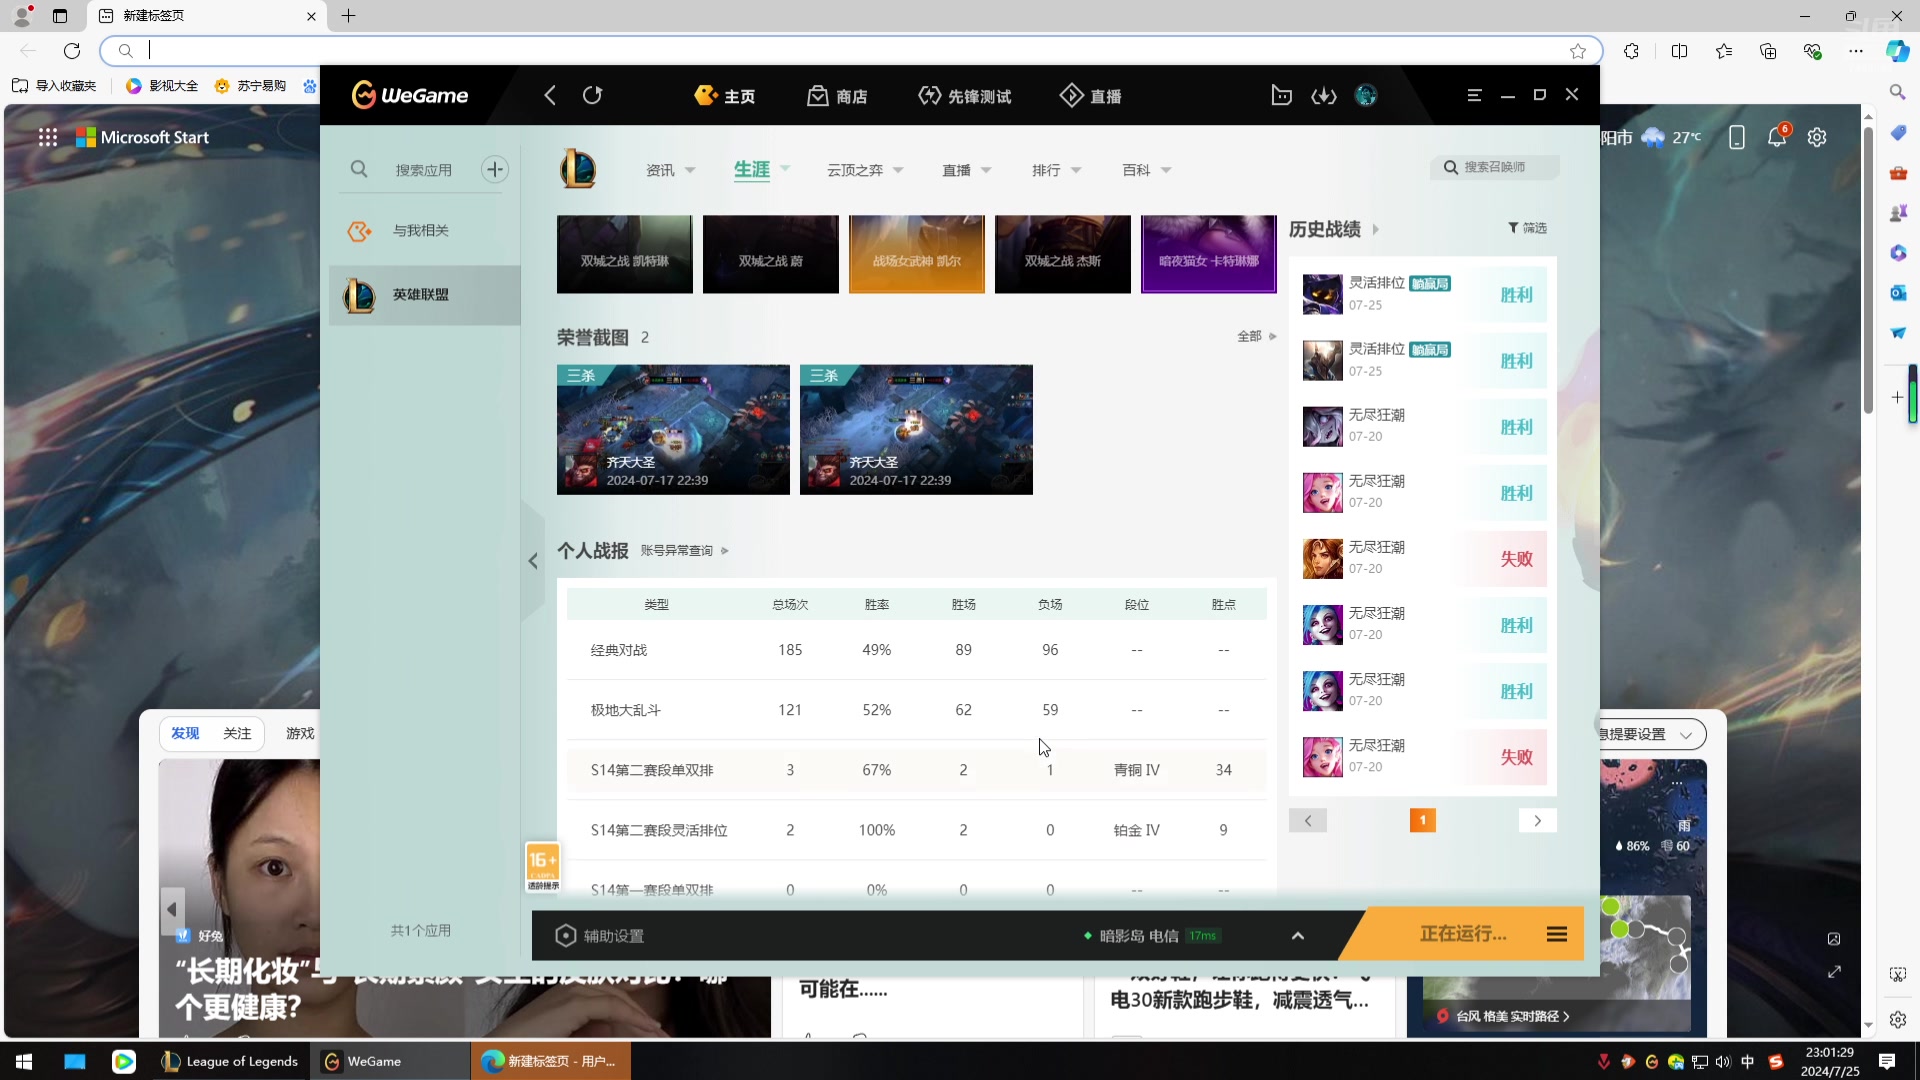1920x1080 pixels.
Task: Click the 筛选 filter button
Action: (1527, 228)
